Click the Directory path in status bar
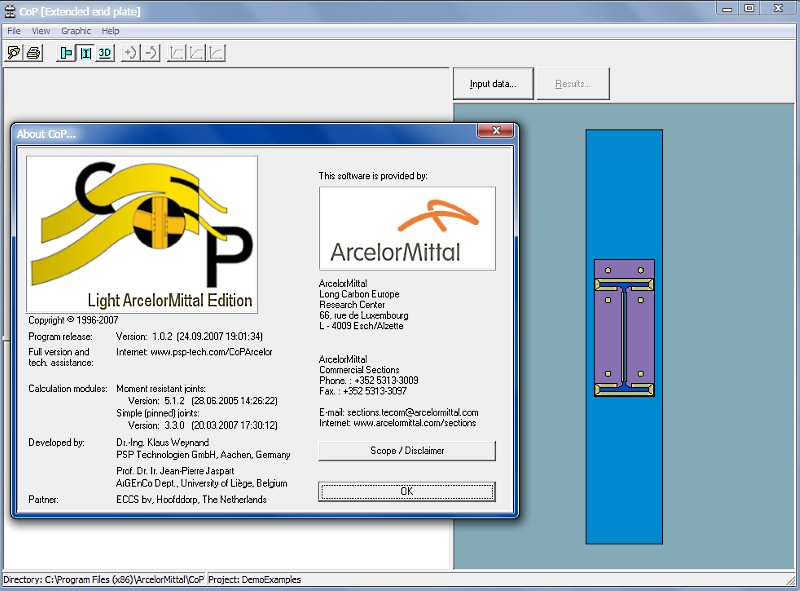800x591 pixels. click(104, 579)
